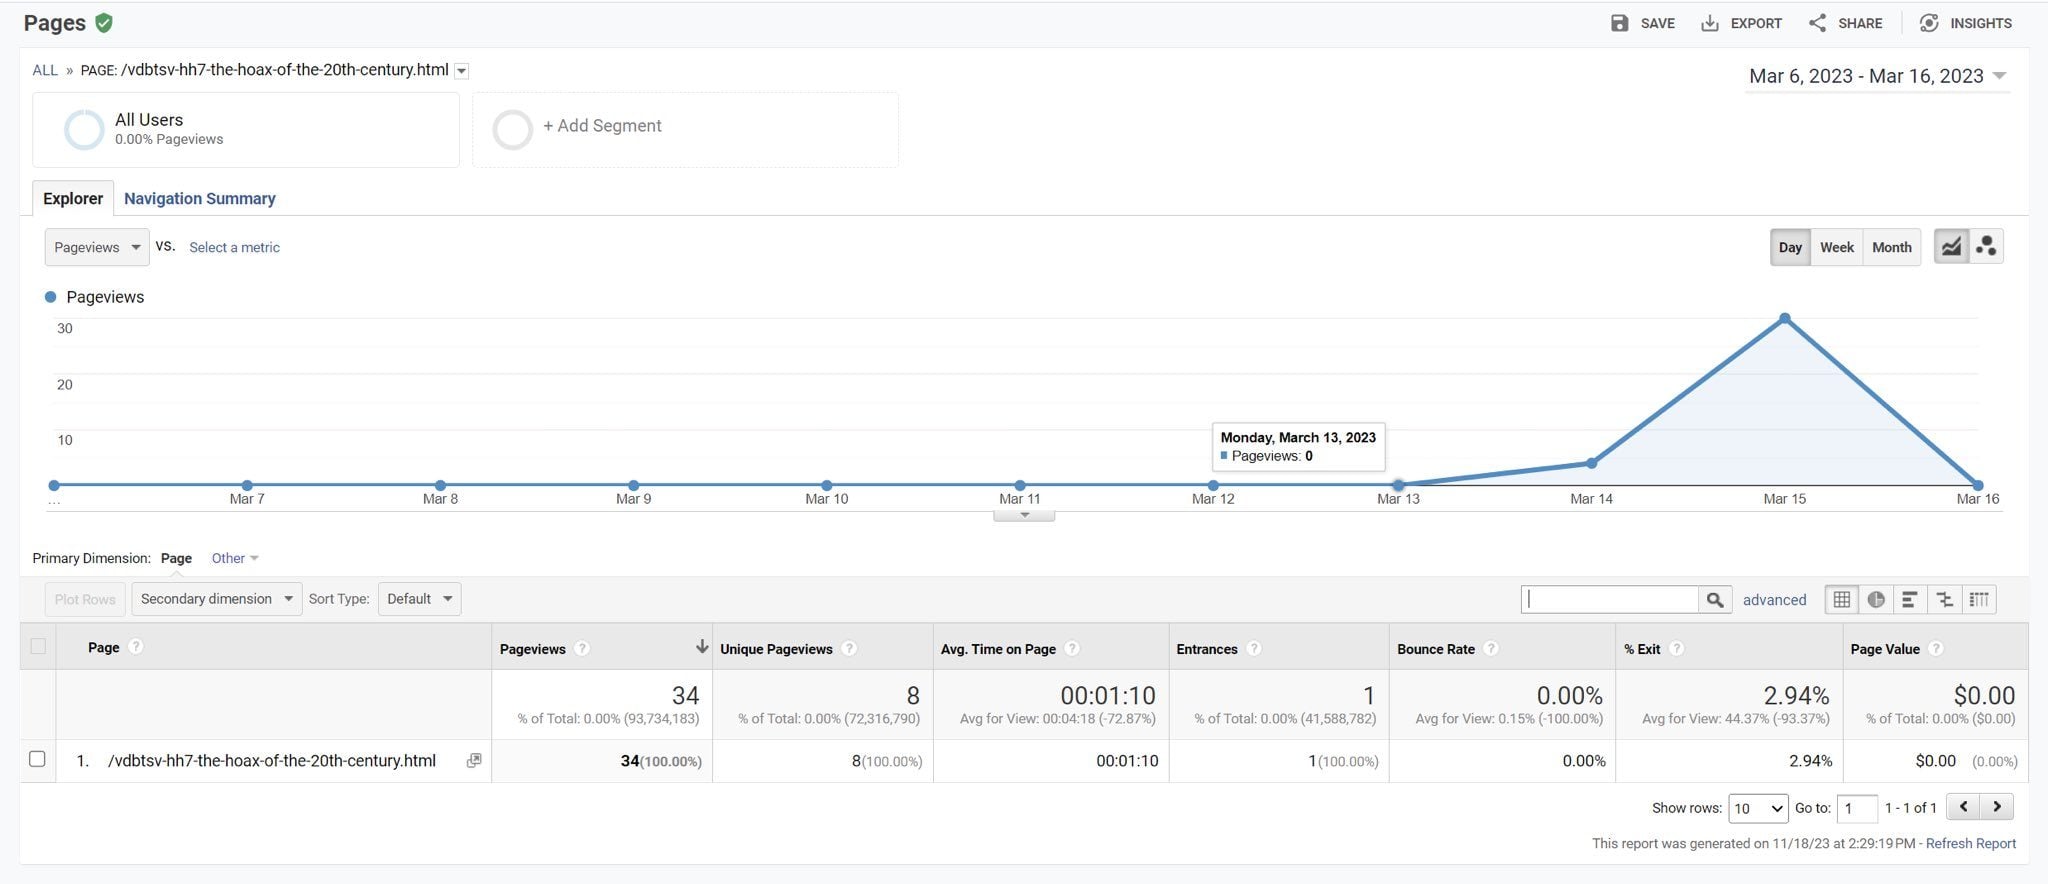Viewport: 2048px width, 884px height.
Task: Switch to motion chart view icon
Action: (x=1986, y=247)
